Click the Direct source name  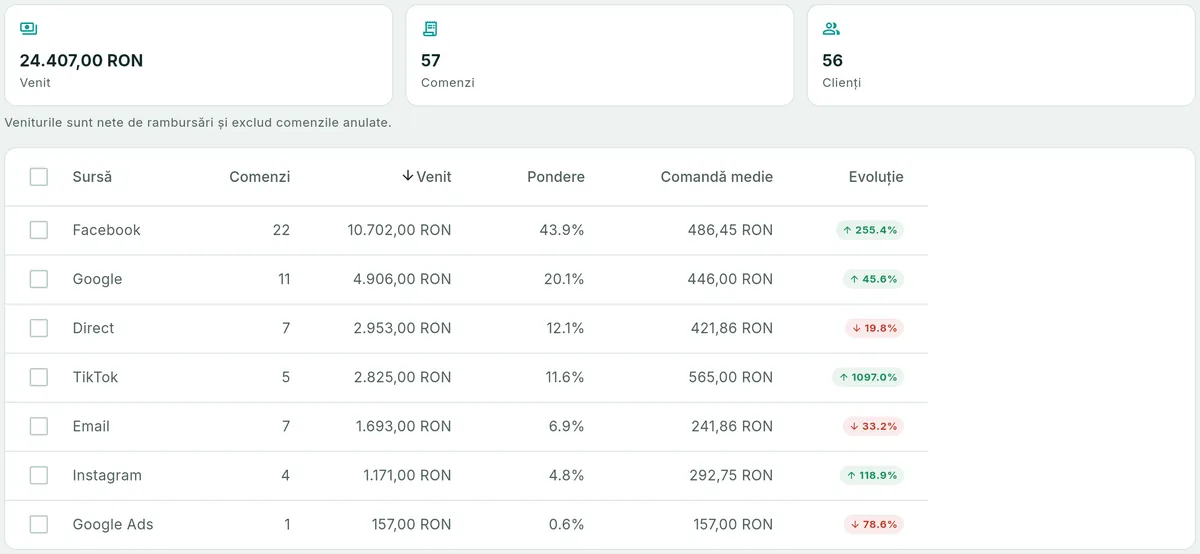coord(94,328)
